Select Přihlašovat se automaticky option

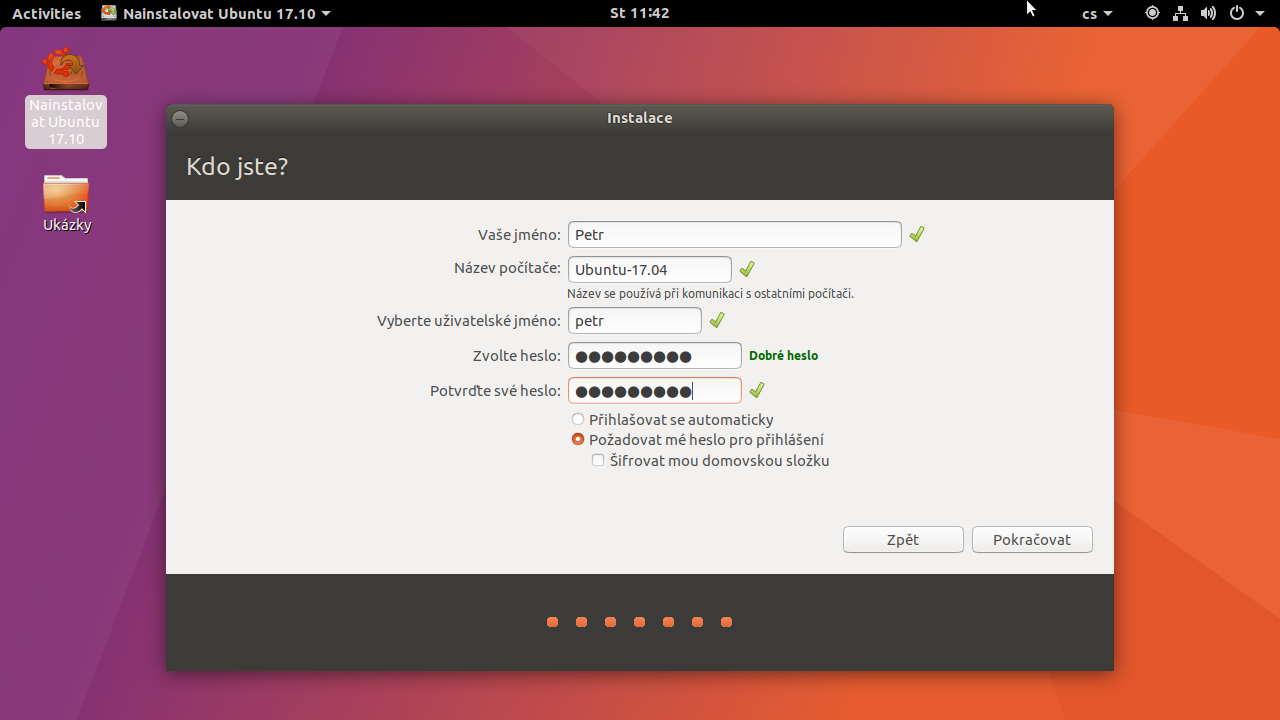click(x=672, y=420)
